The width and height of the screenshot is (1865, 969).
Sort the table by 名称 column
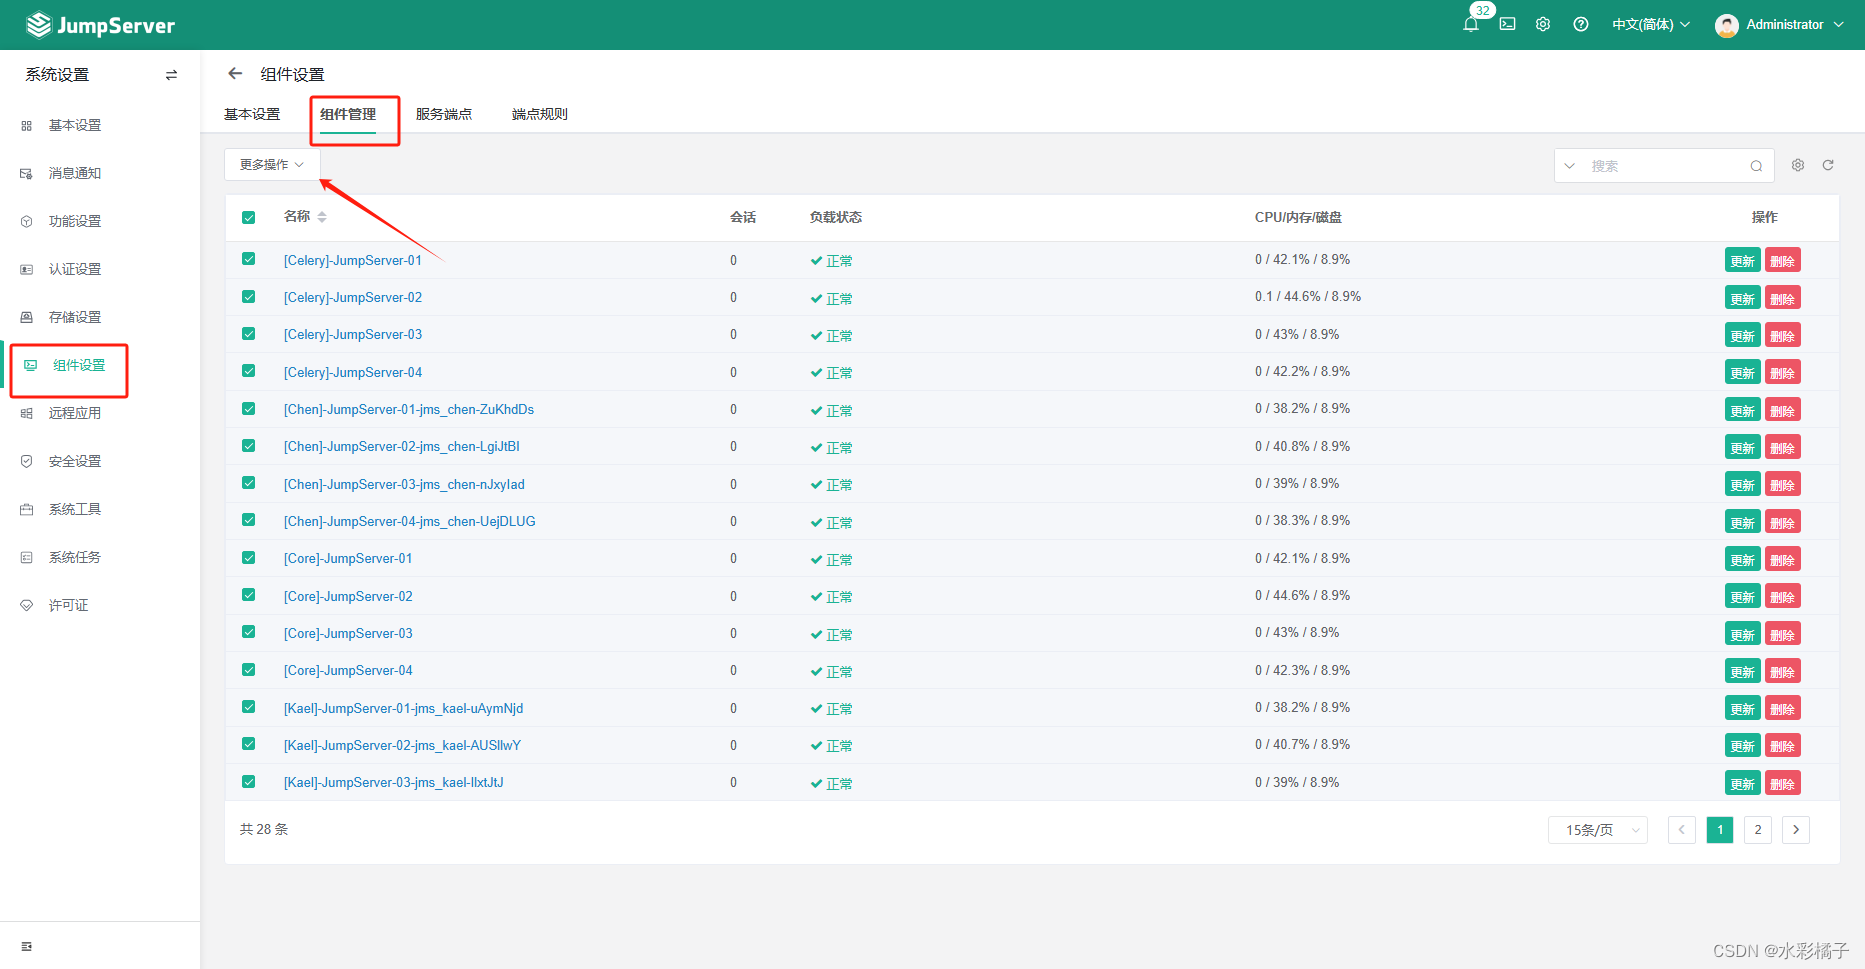tap(322, 217)
